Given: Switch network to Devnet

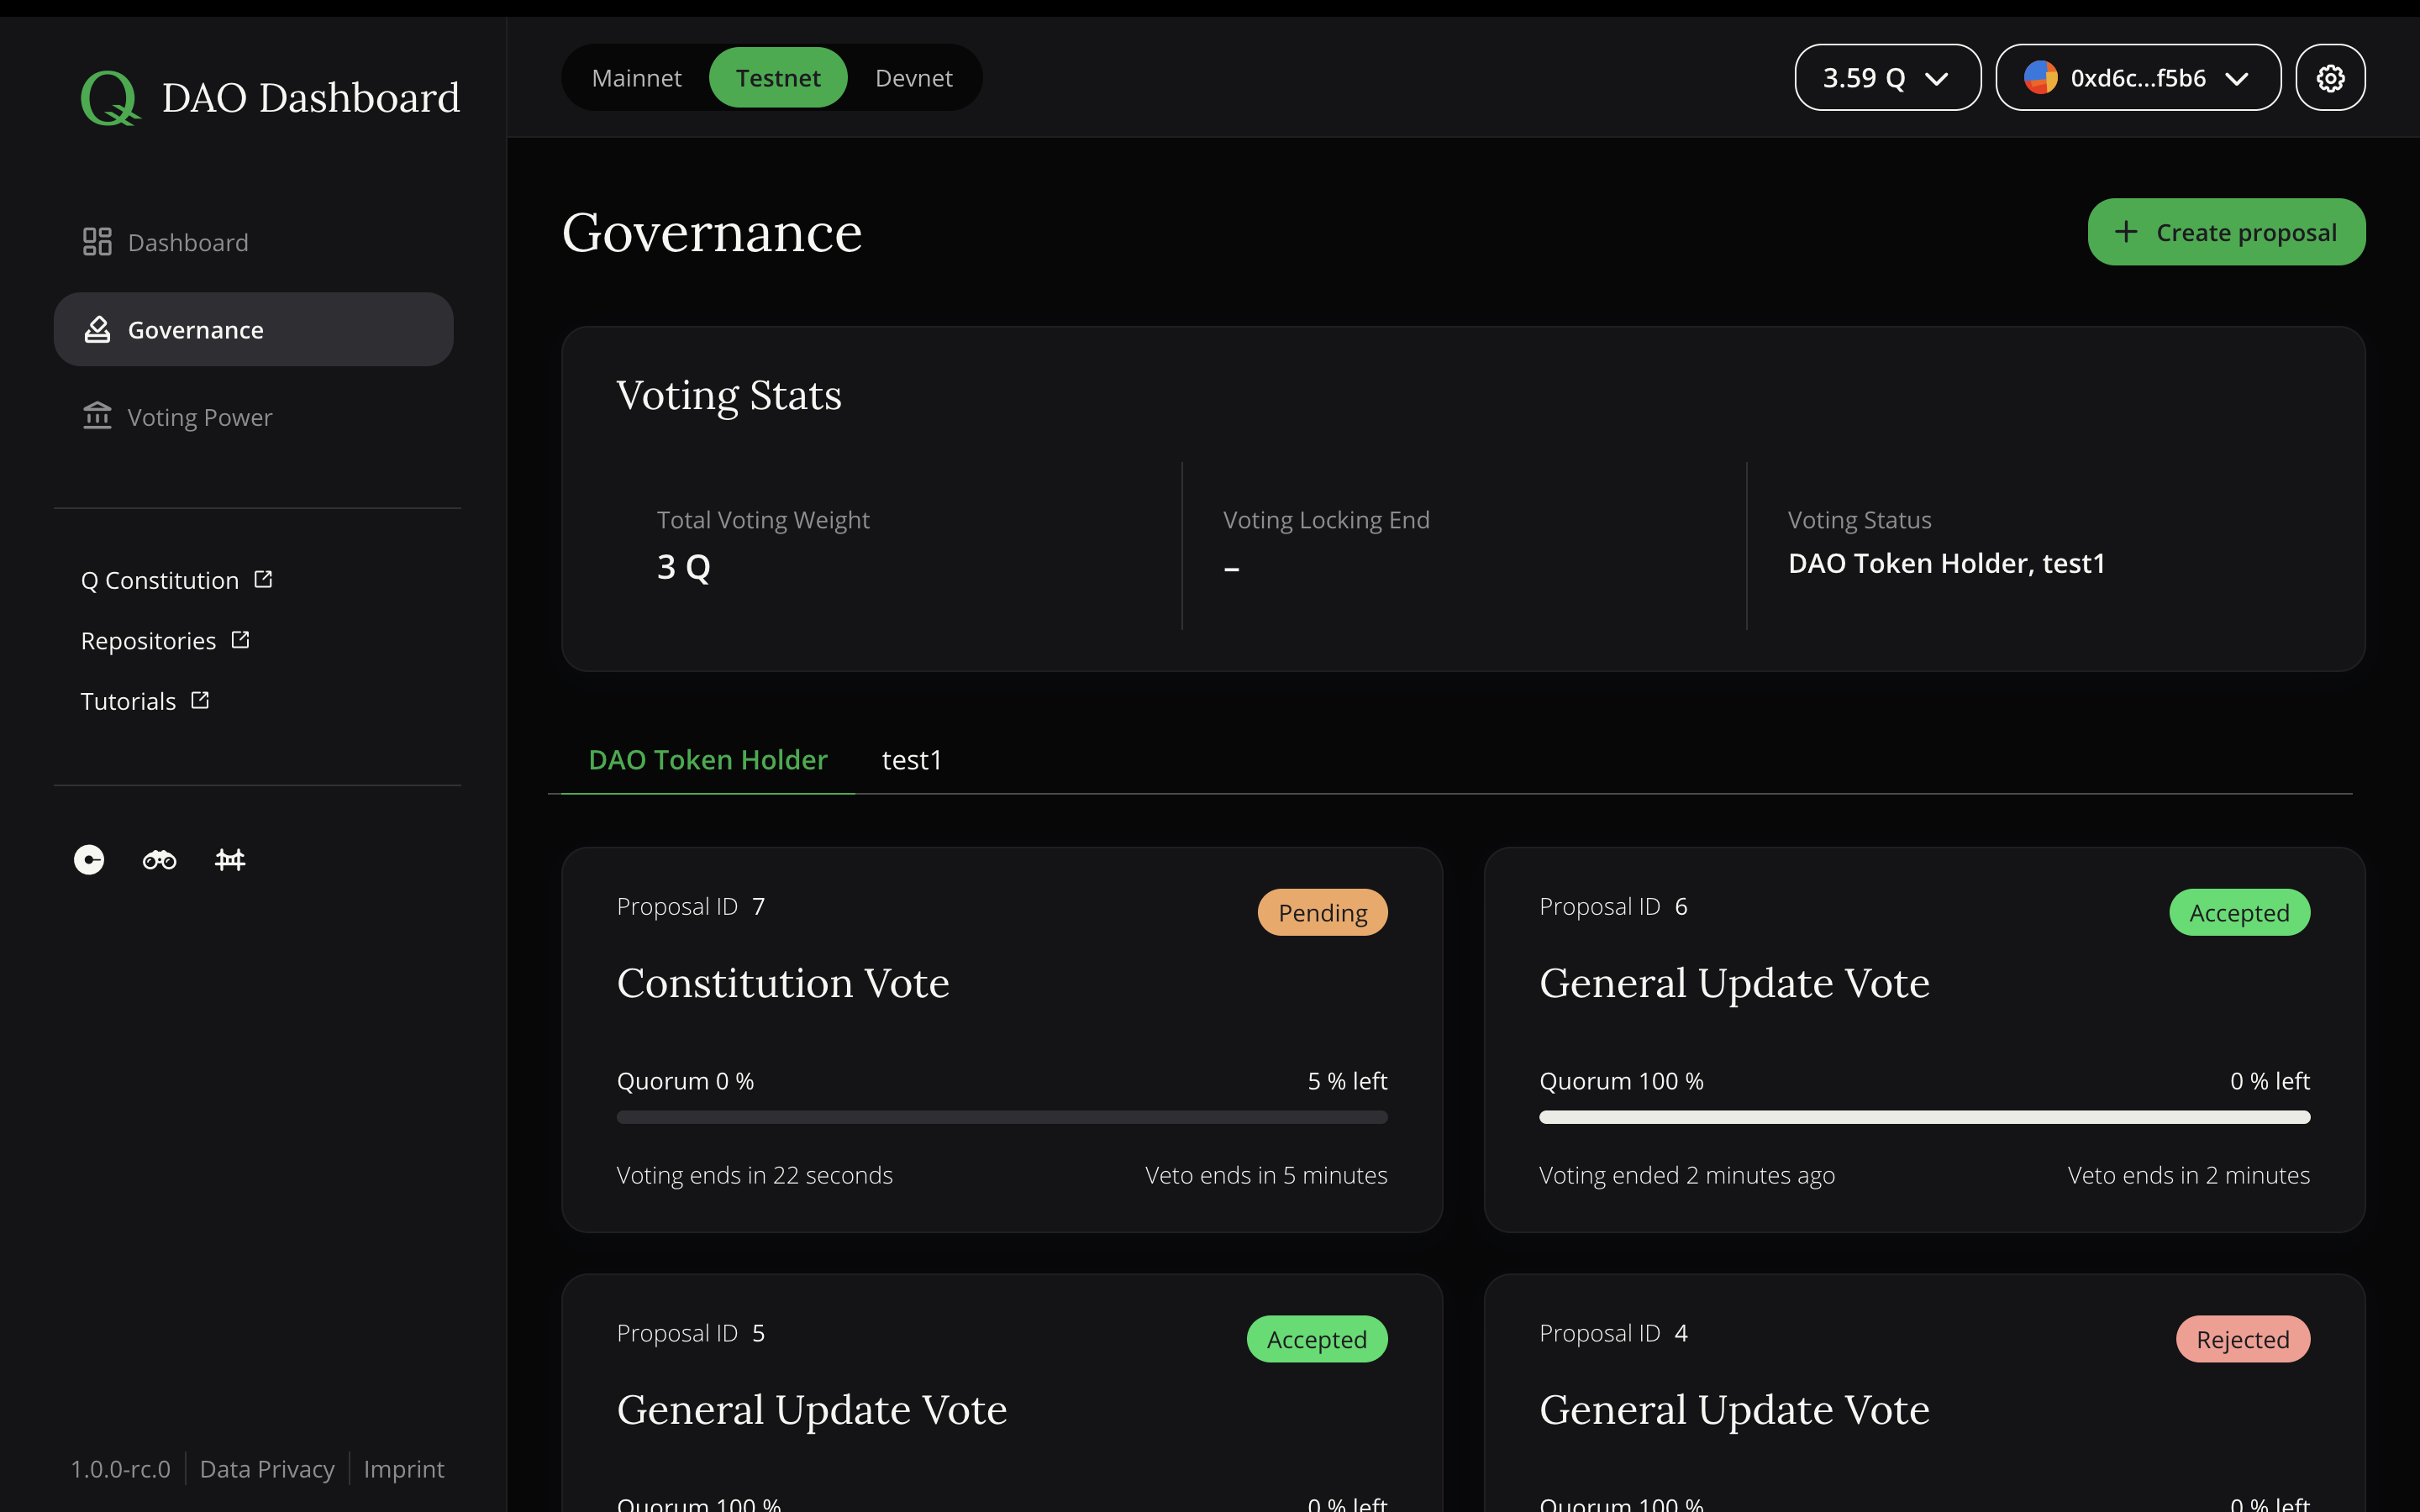Looking at the screenshot, I should 913,78.
